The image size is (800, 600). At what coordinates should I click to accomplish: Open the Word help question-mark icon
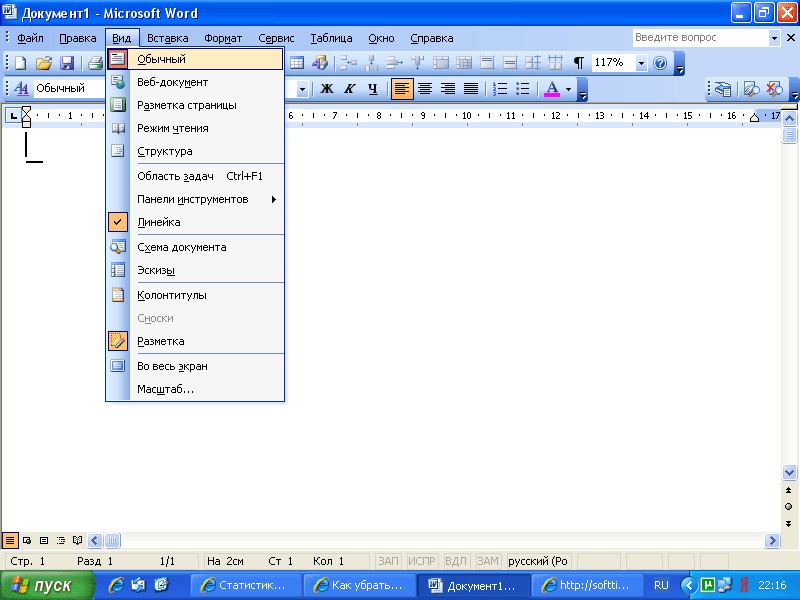click(660, 63)
